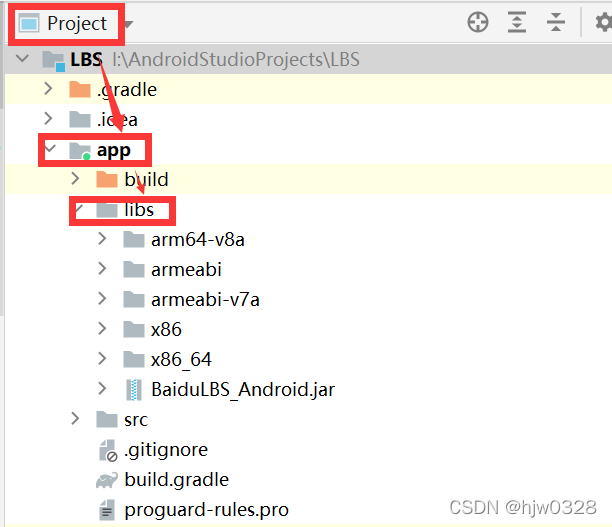Image resolution: width=612 pixels, height=527 pixels.
Task: Click the armeabi folder icon
Action: (x=134, y=269)
